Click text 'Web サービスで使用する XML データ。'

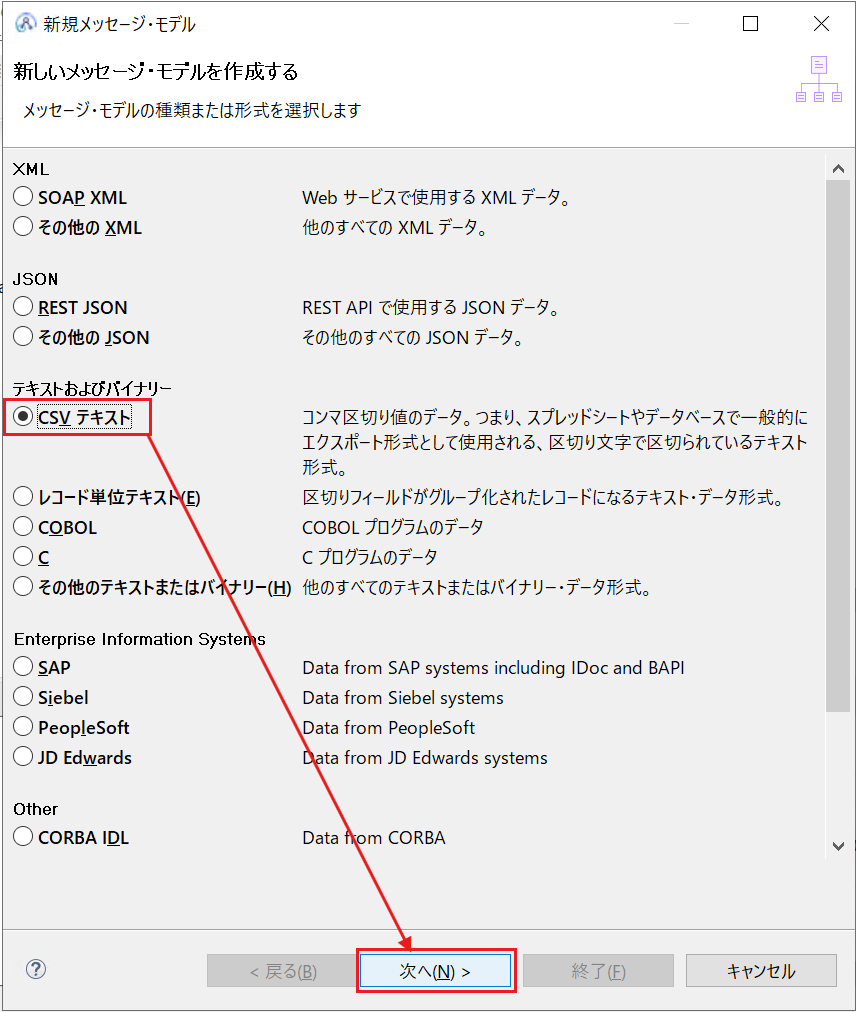click(436, 197)
